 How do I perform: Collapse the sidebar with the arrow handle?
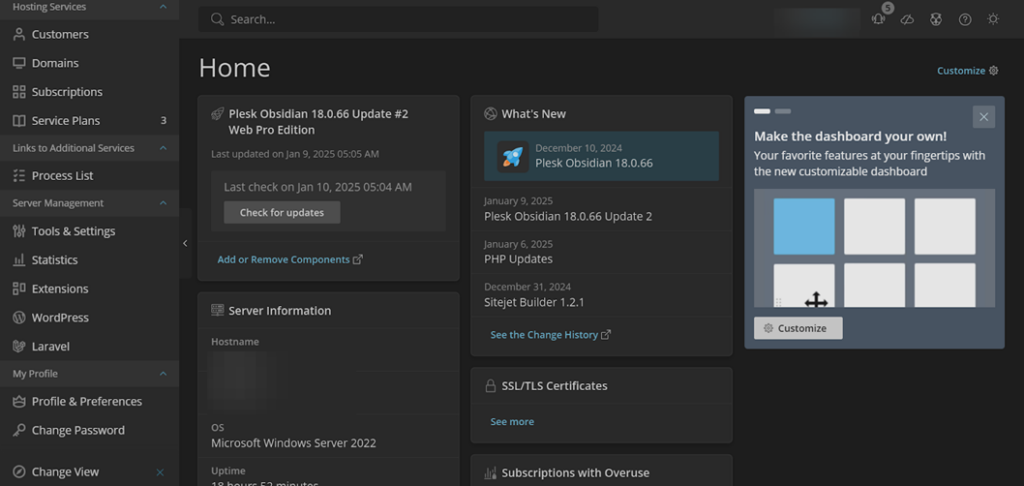pyautogui.click(x=185, y=243)
